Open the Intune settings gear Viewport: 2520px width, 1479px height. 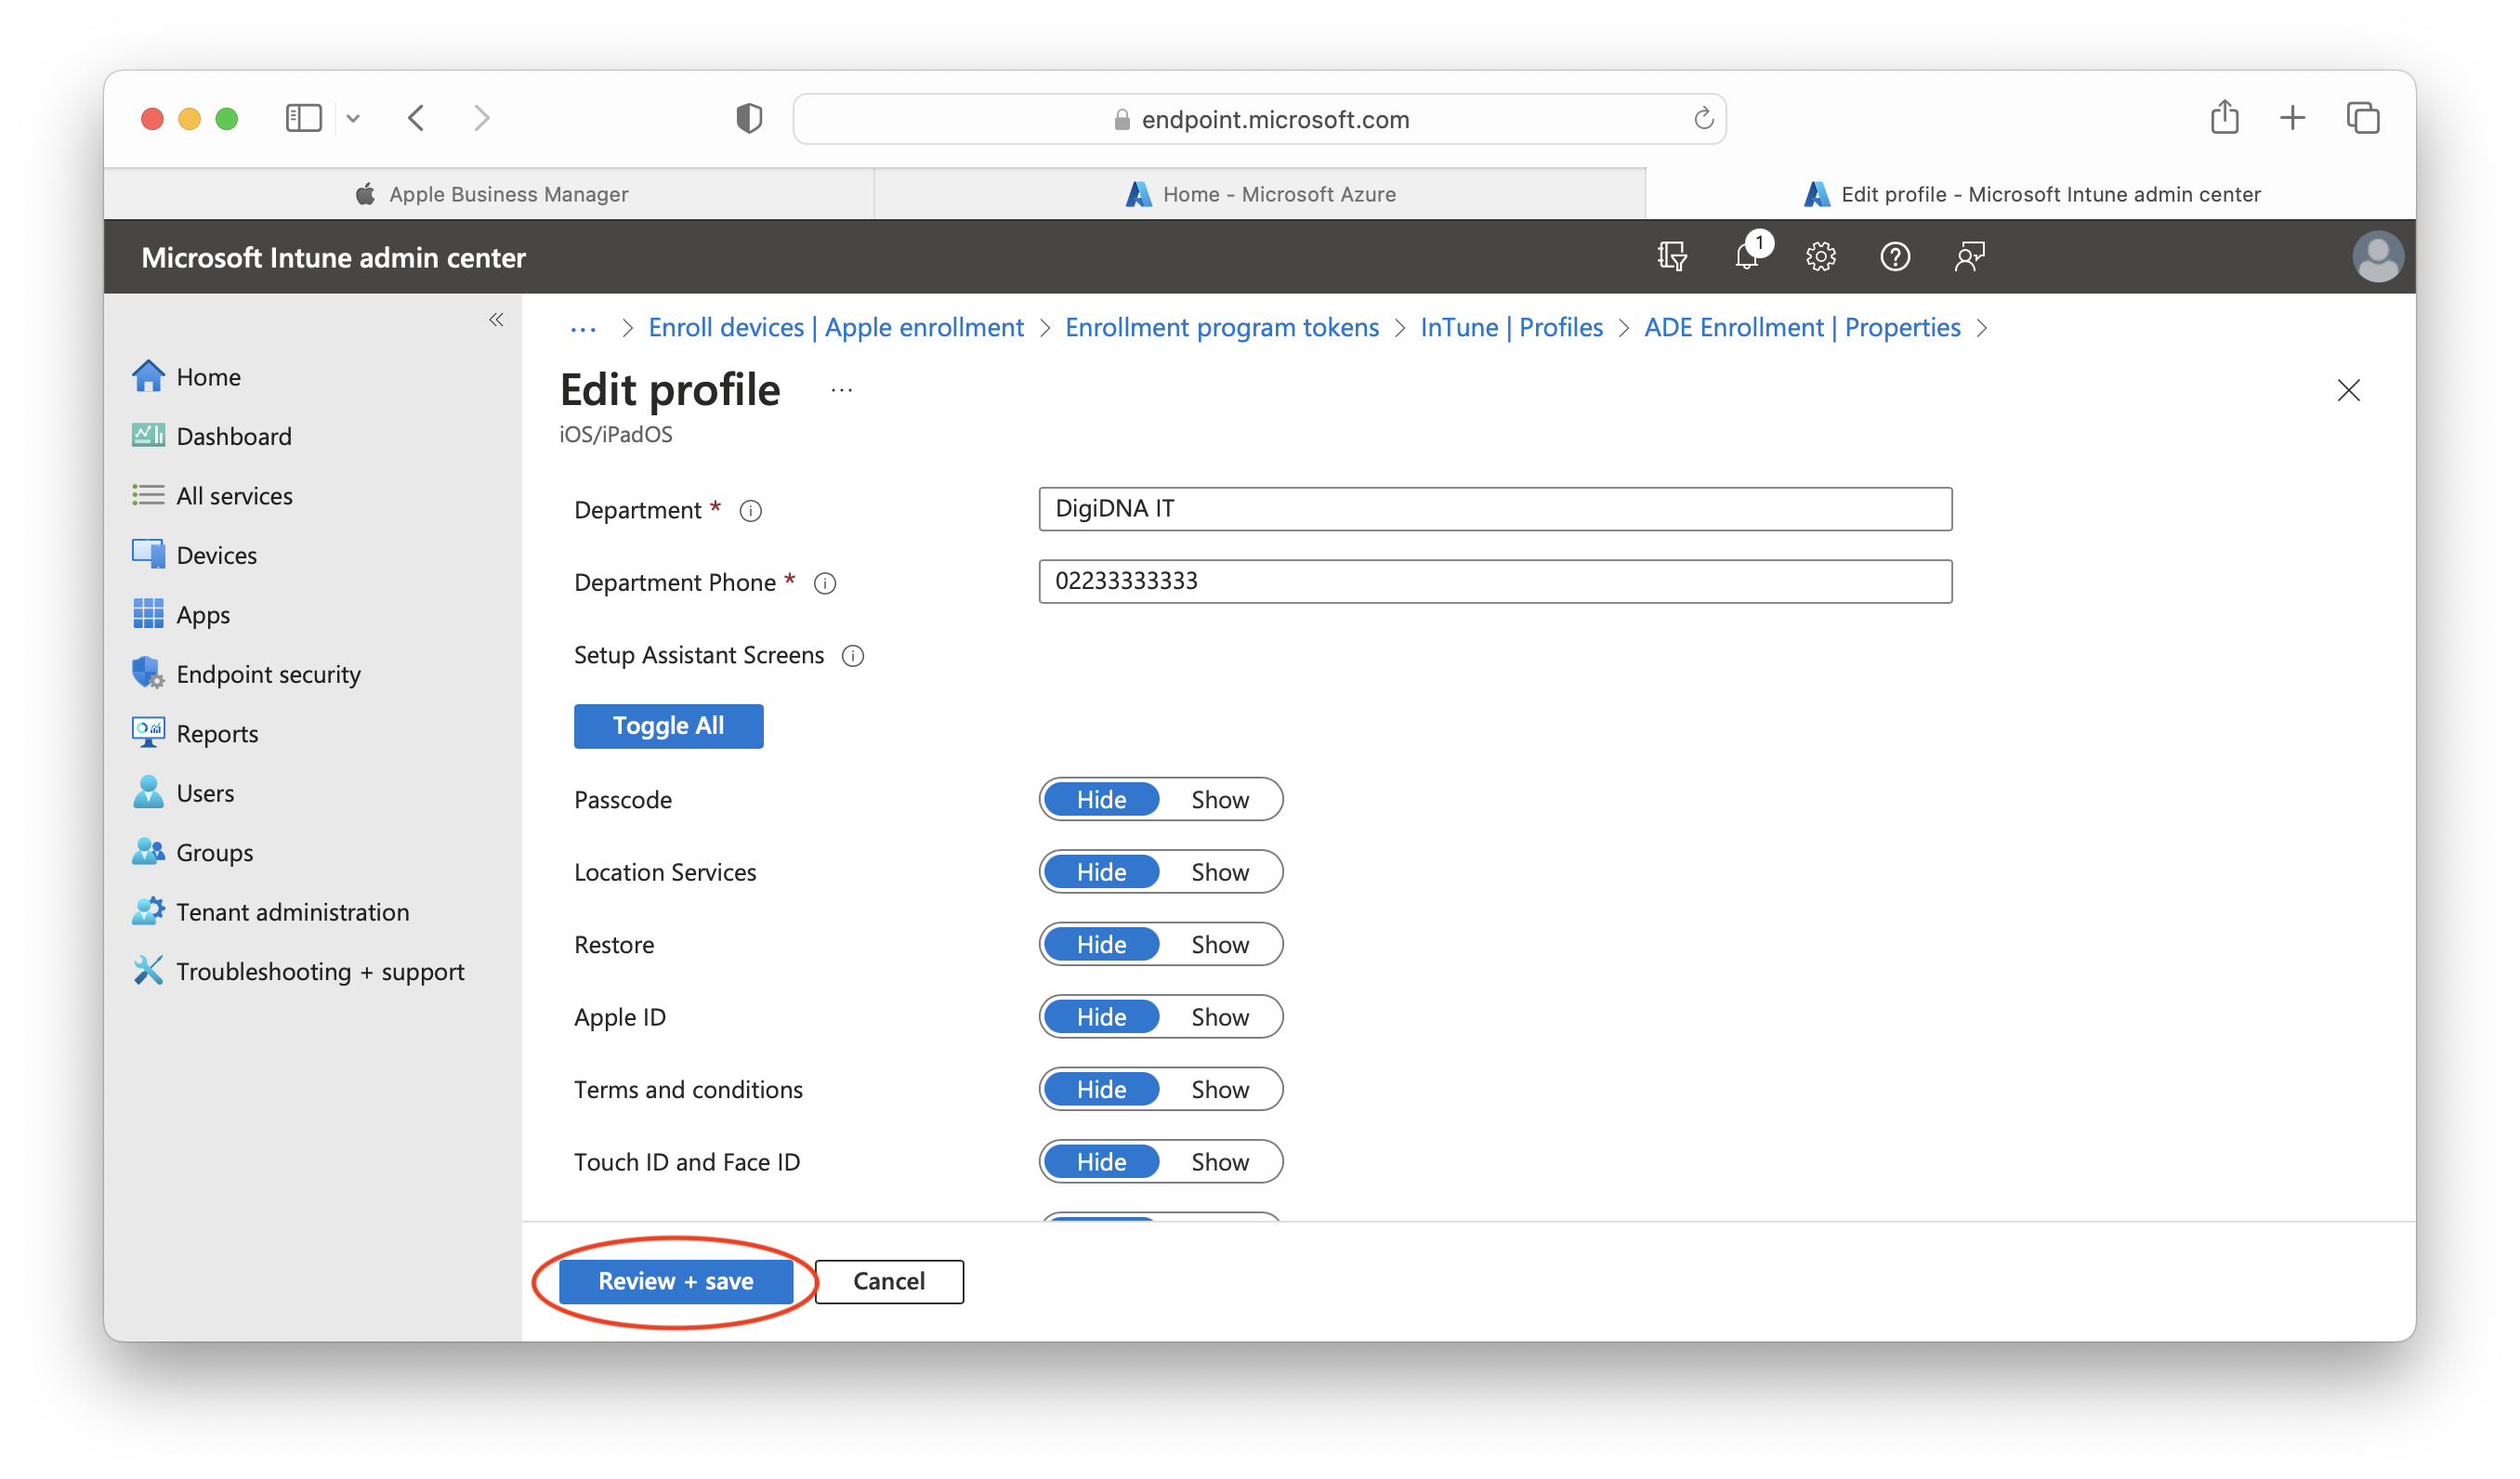pos(1820,256)
